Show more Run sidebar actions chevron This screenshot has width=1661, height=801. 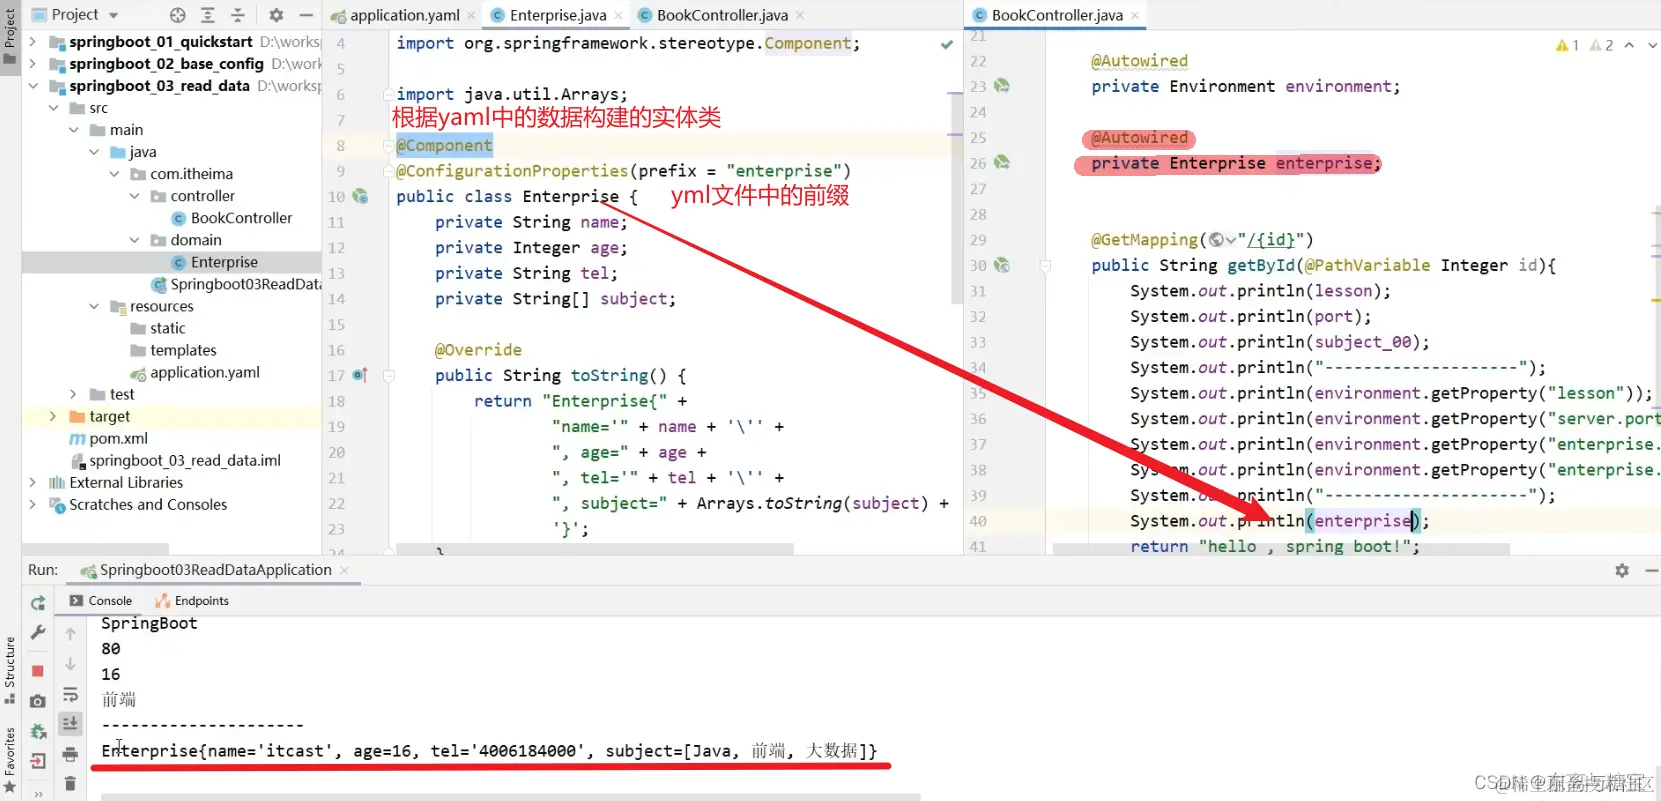point(38,794)
